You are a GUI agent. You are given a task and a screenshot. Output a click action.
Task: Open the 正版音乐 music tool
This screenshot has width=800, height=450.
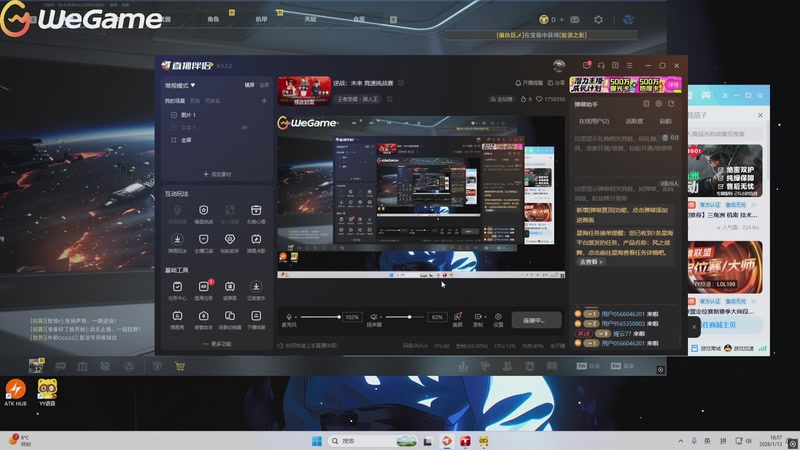pyautogui.click(x=256, y=290)
